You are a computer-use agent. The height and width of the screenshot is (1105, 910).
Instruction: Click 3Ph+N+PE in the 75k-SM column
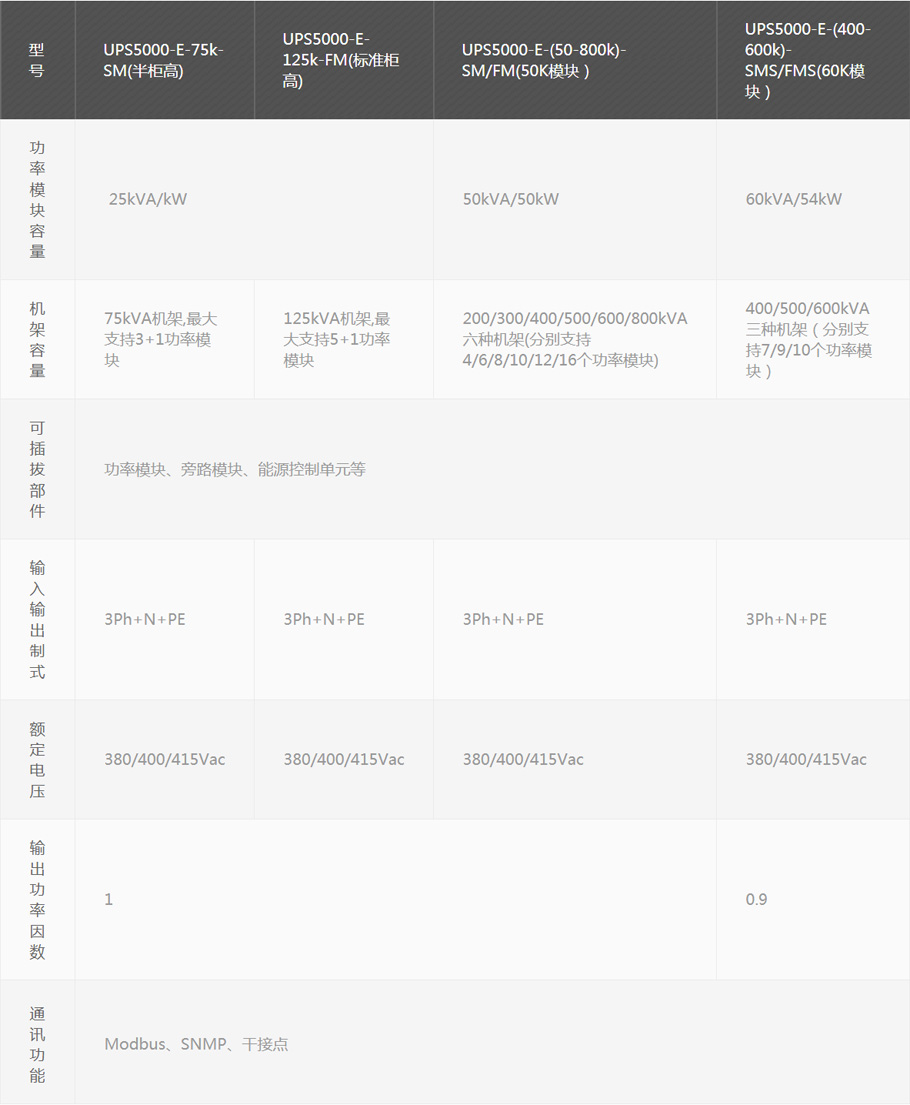[145, 619]
